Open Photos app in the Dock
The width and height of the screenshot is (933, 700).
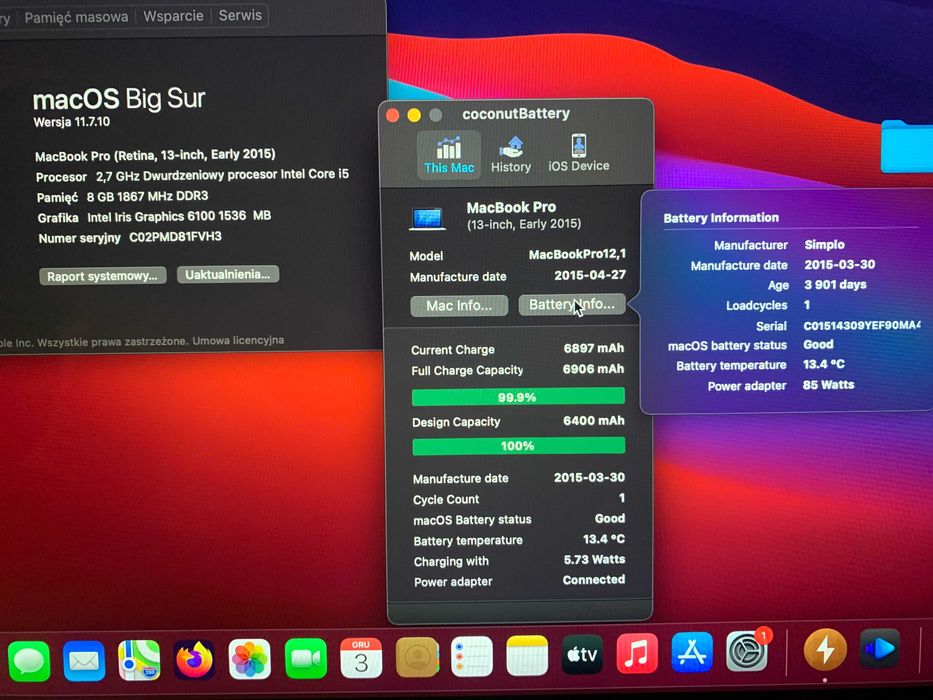(249, 659)
